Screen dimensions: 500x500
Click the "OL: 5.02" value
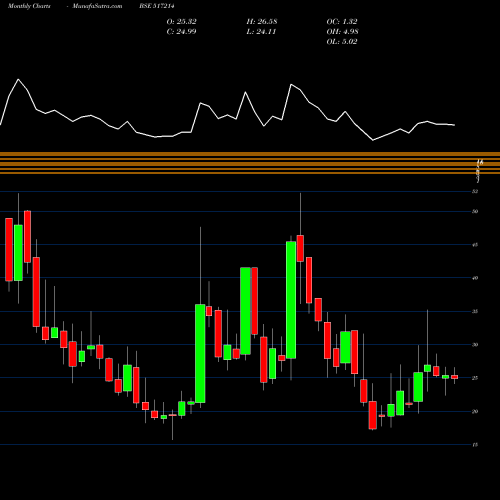tap(342, 42)
